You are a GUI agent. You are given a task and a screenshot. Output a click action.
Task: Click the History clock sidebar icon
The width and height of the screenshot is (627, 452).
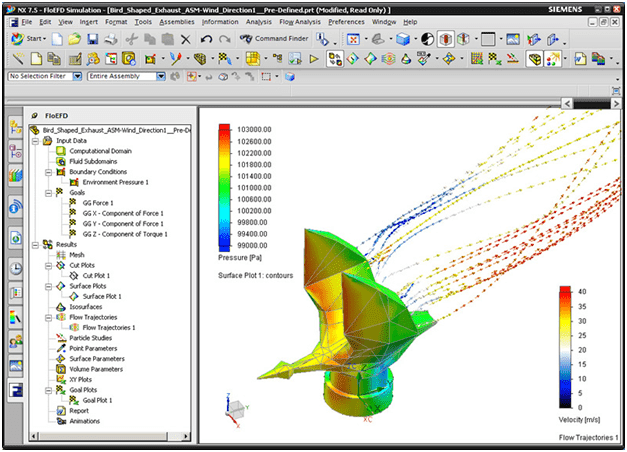tap(16, 268)
